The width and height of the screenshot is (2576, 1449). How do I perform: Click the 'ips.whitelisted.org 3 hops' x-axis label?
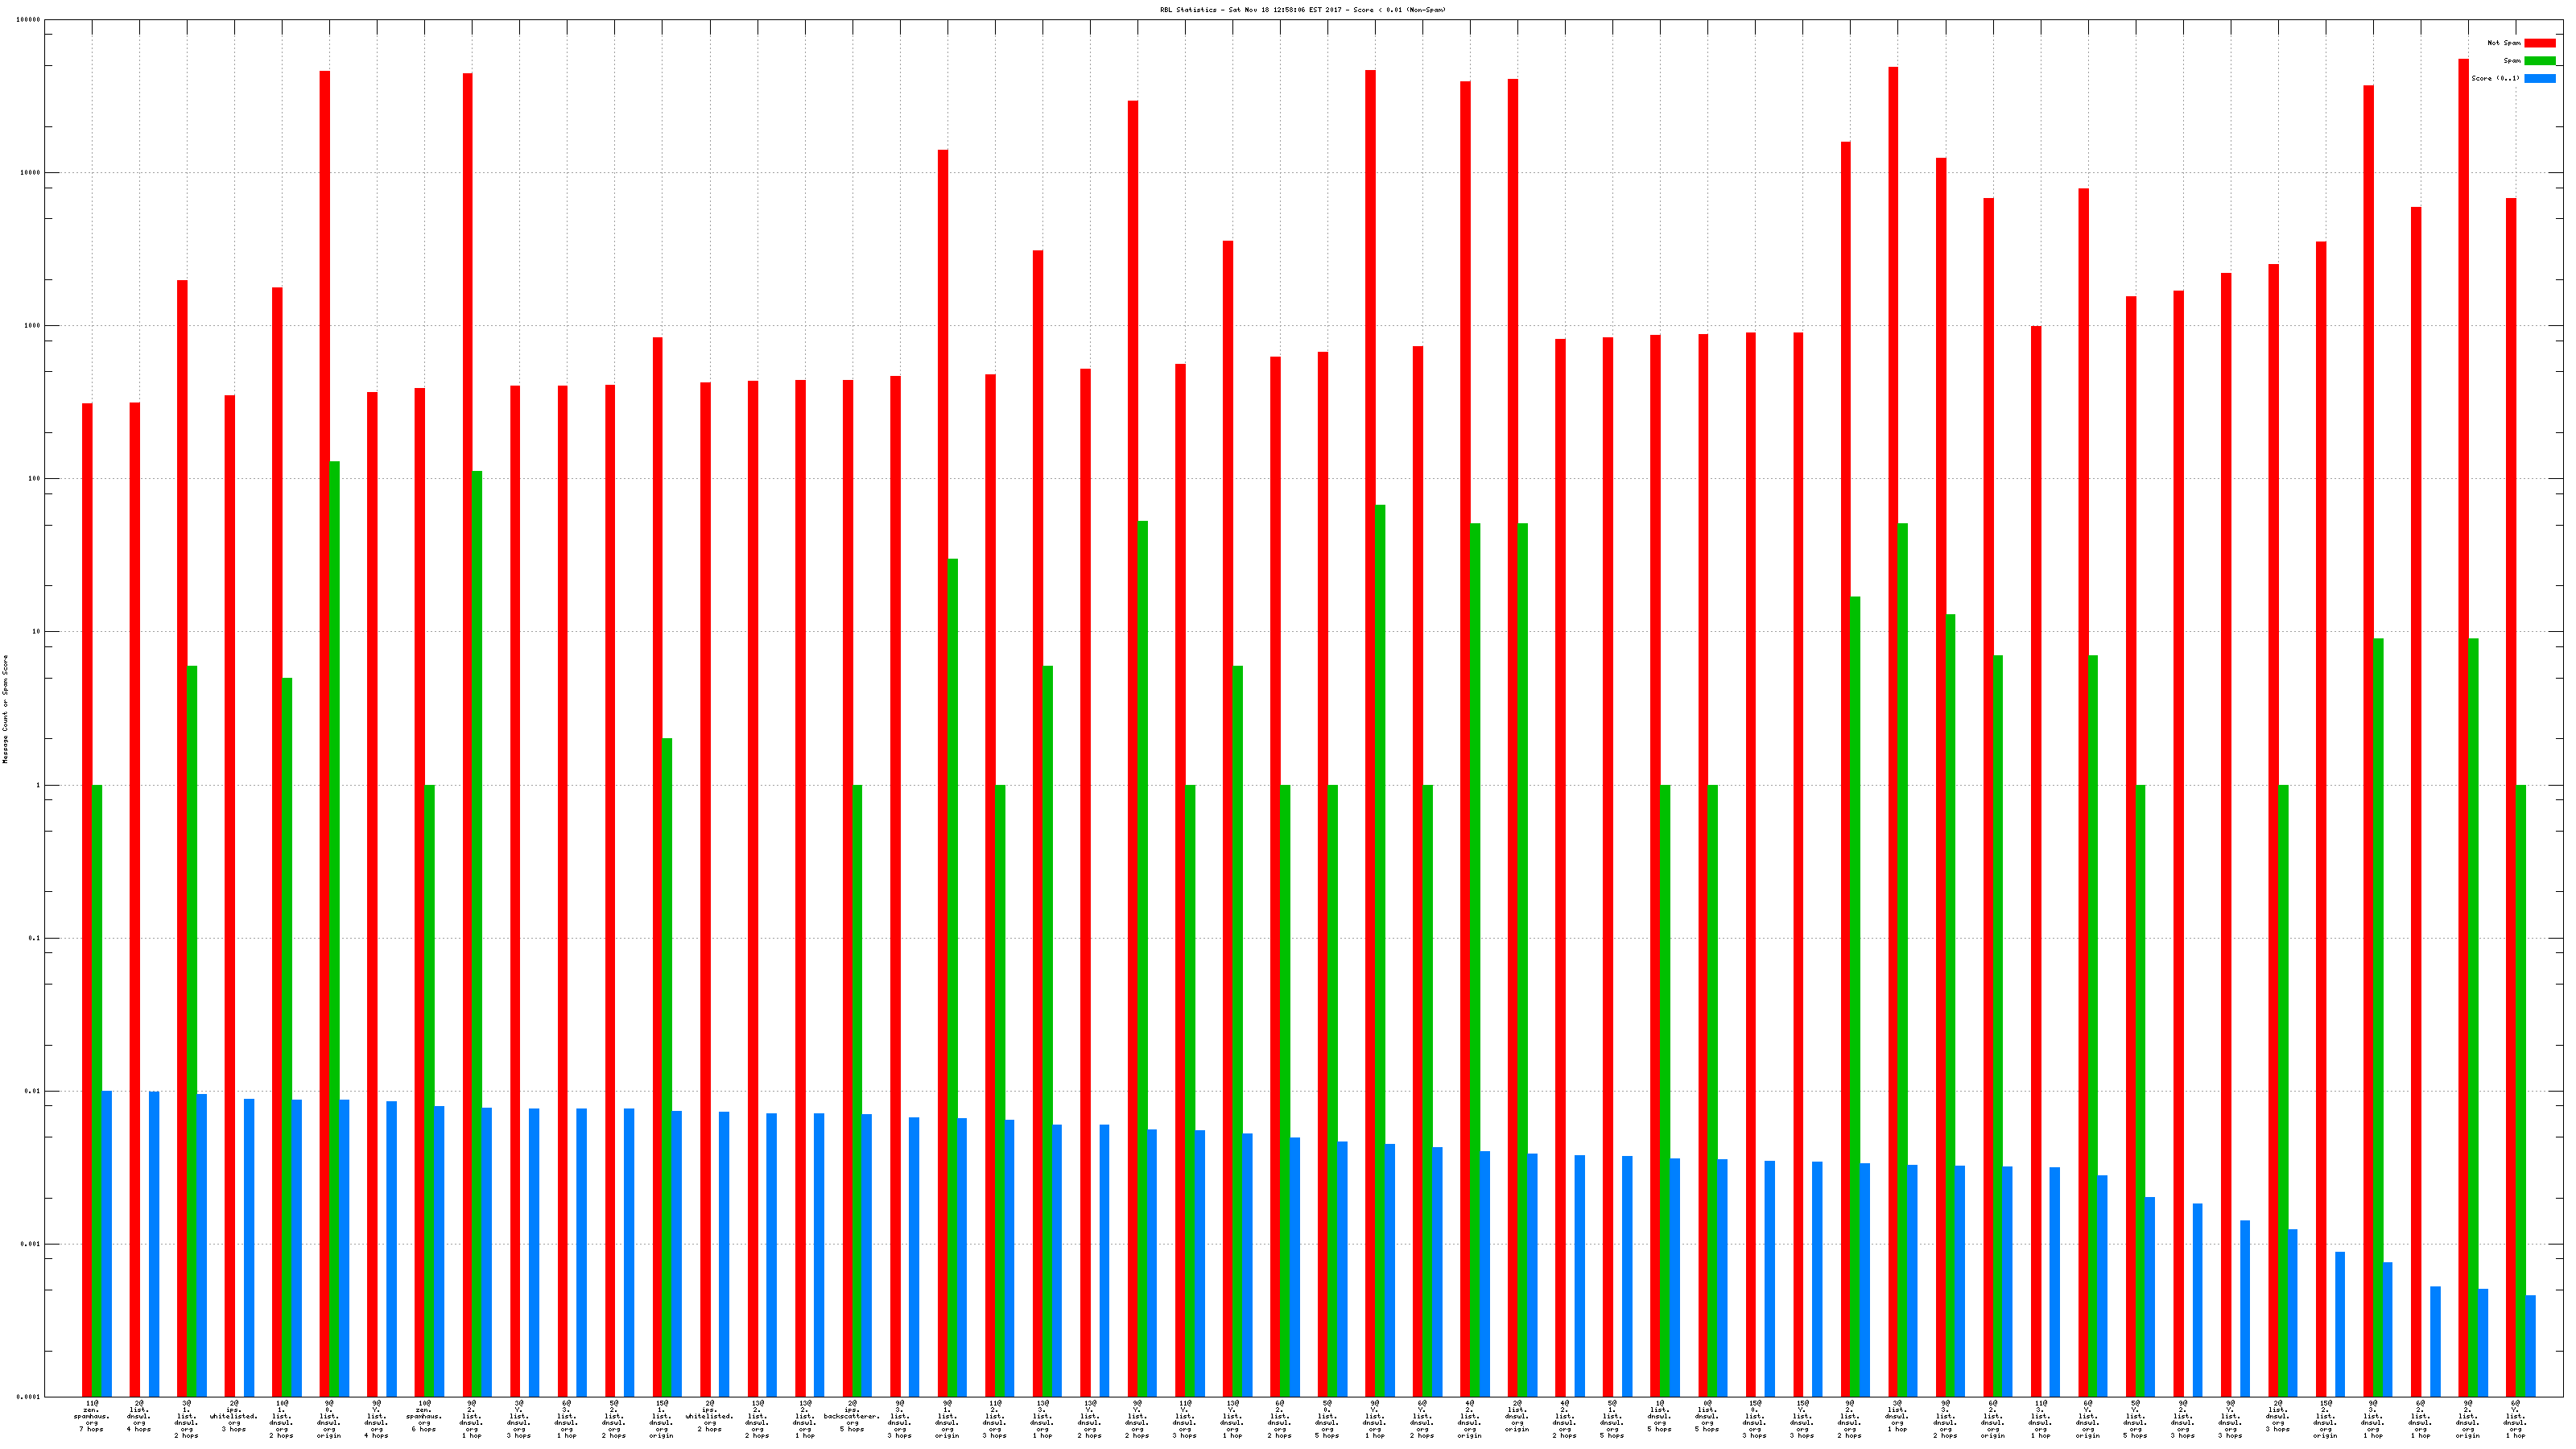(234, 1416)
